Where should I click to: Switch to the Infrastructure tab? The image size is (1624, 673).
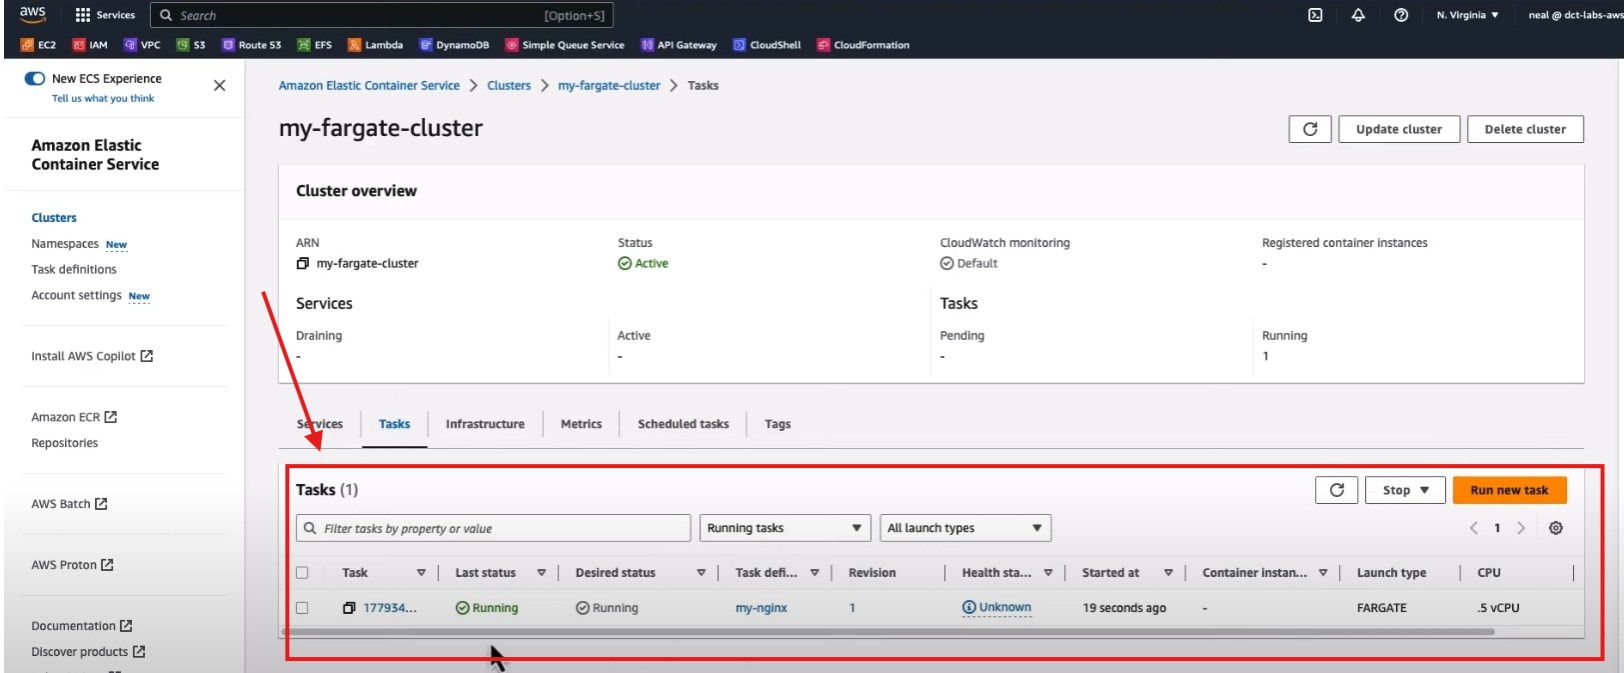tap(485, 424)
